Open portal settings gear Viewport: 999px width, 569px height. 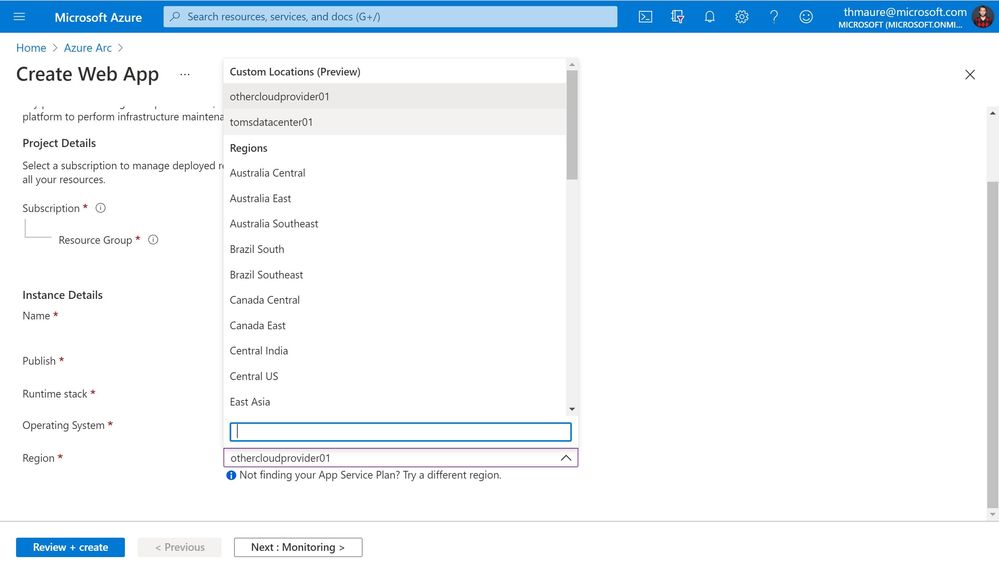[x=742, y=17]
